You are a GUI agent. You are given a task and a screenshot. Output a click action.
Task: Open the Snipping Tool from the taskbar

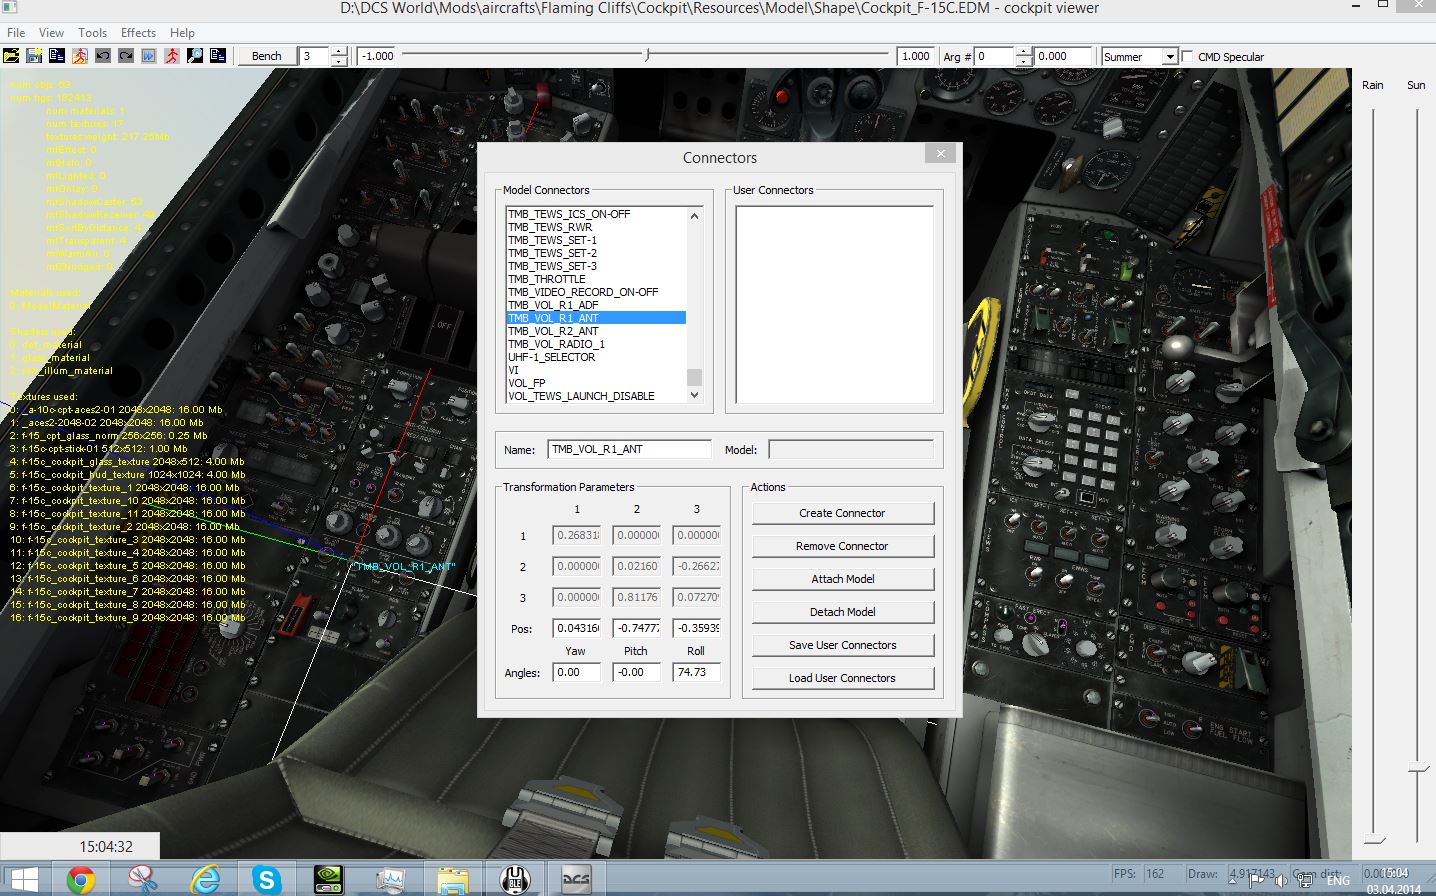pos(143,879)
